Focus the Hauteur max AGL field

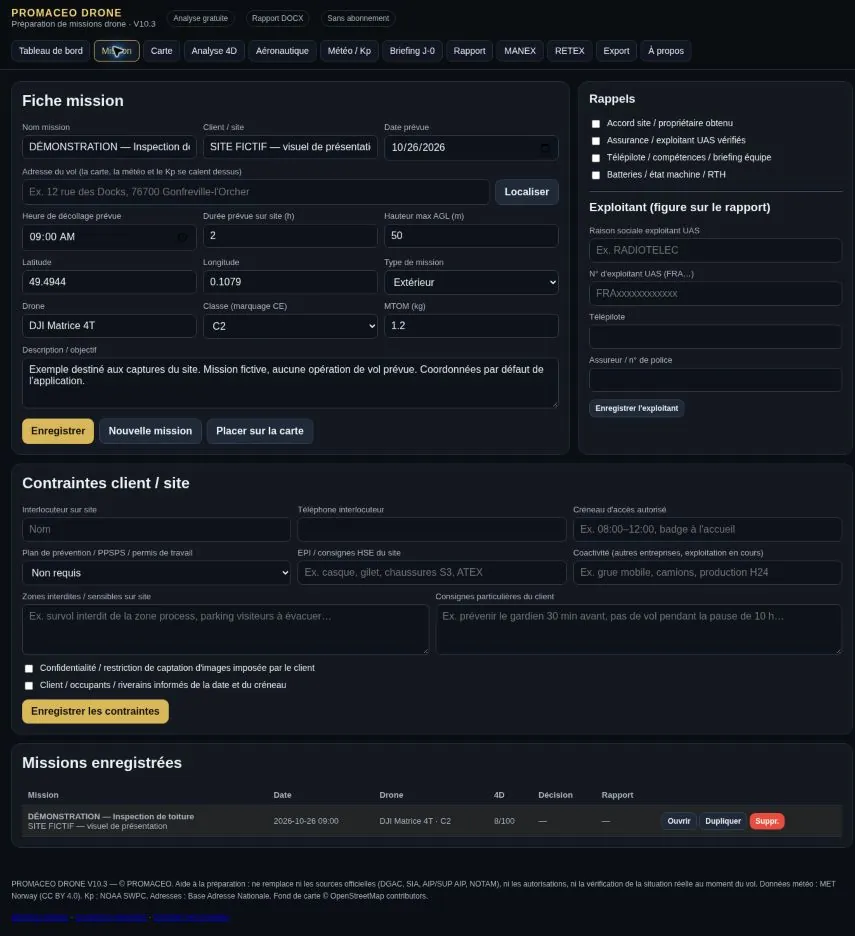click(471, 236)
